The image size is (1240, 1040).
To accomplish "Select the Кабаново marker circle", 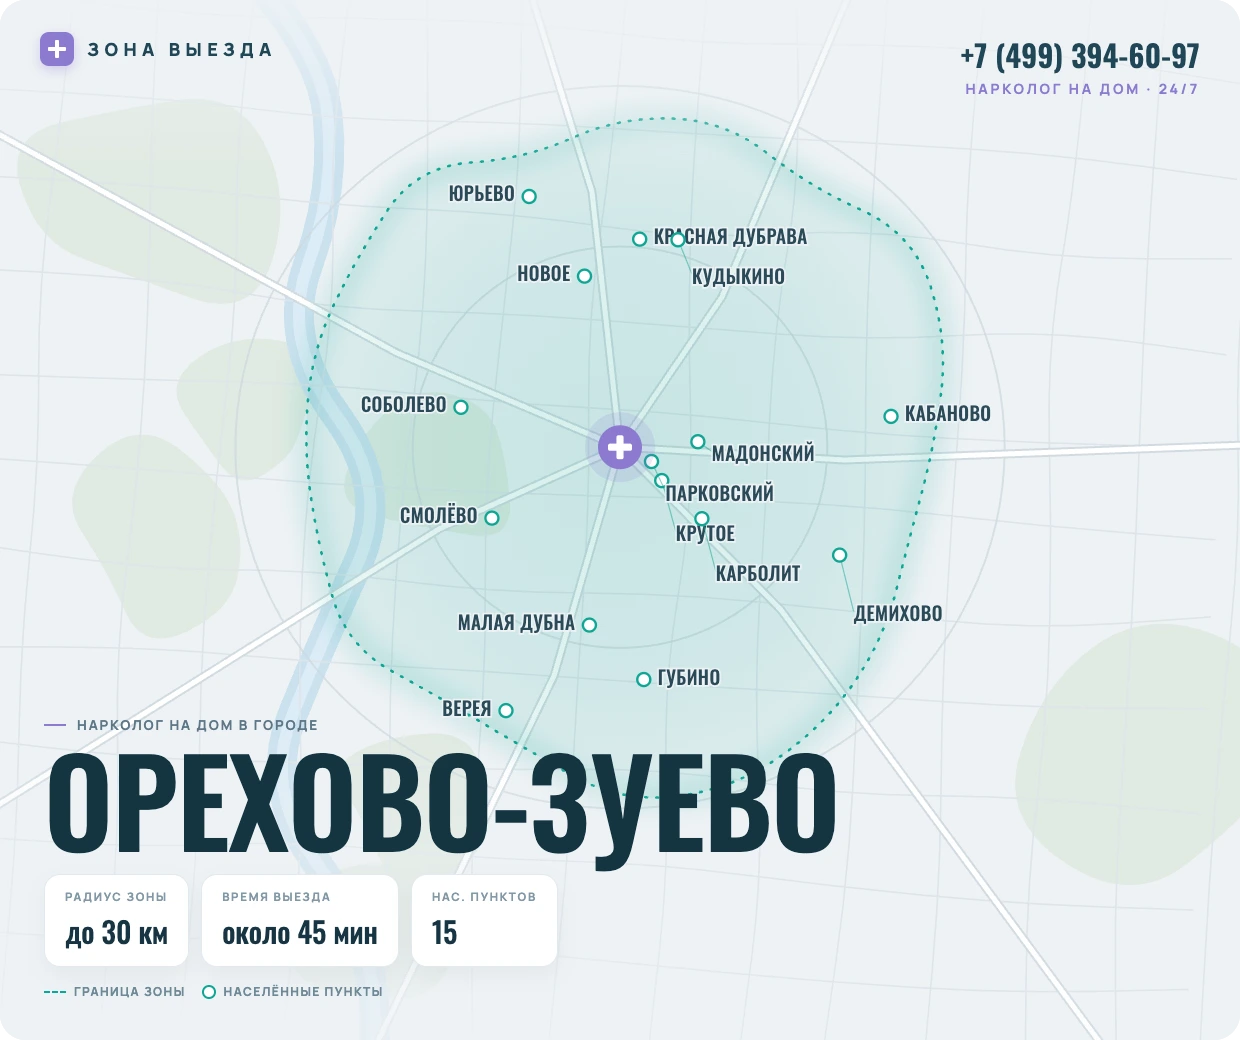I will (x=890, y=416).
